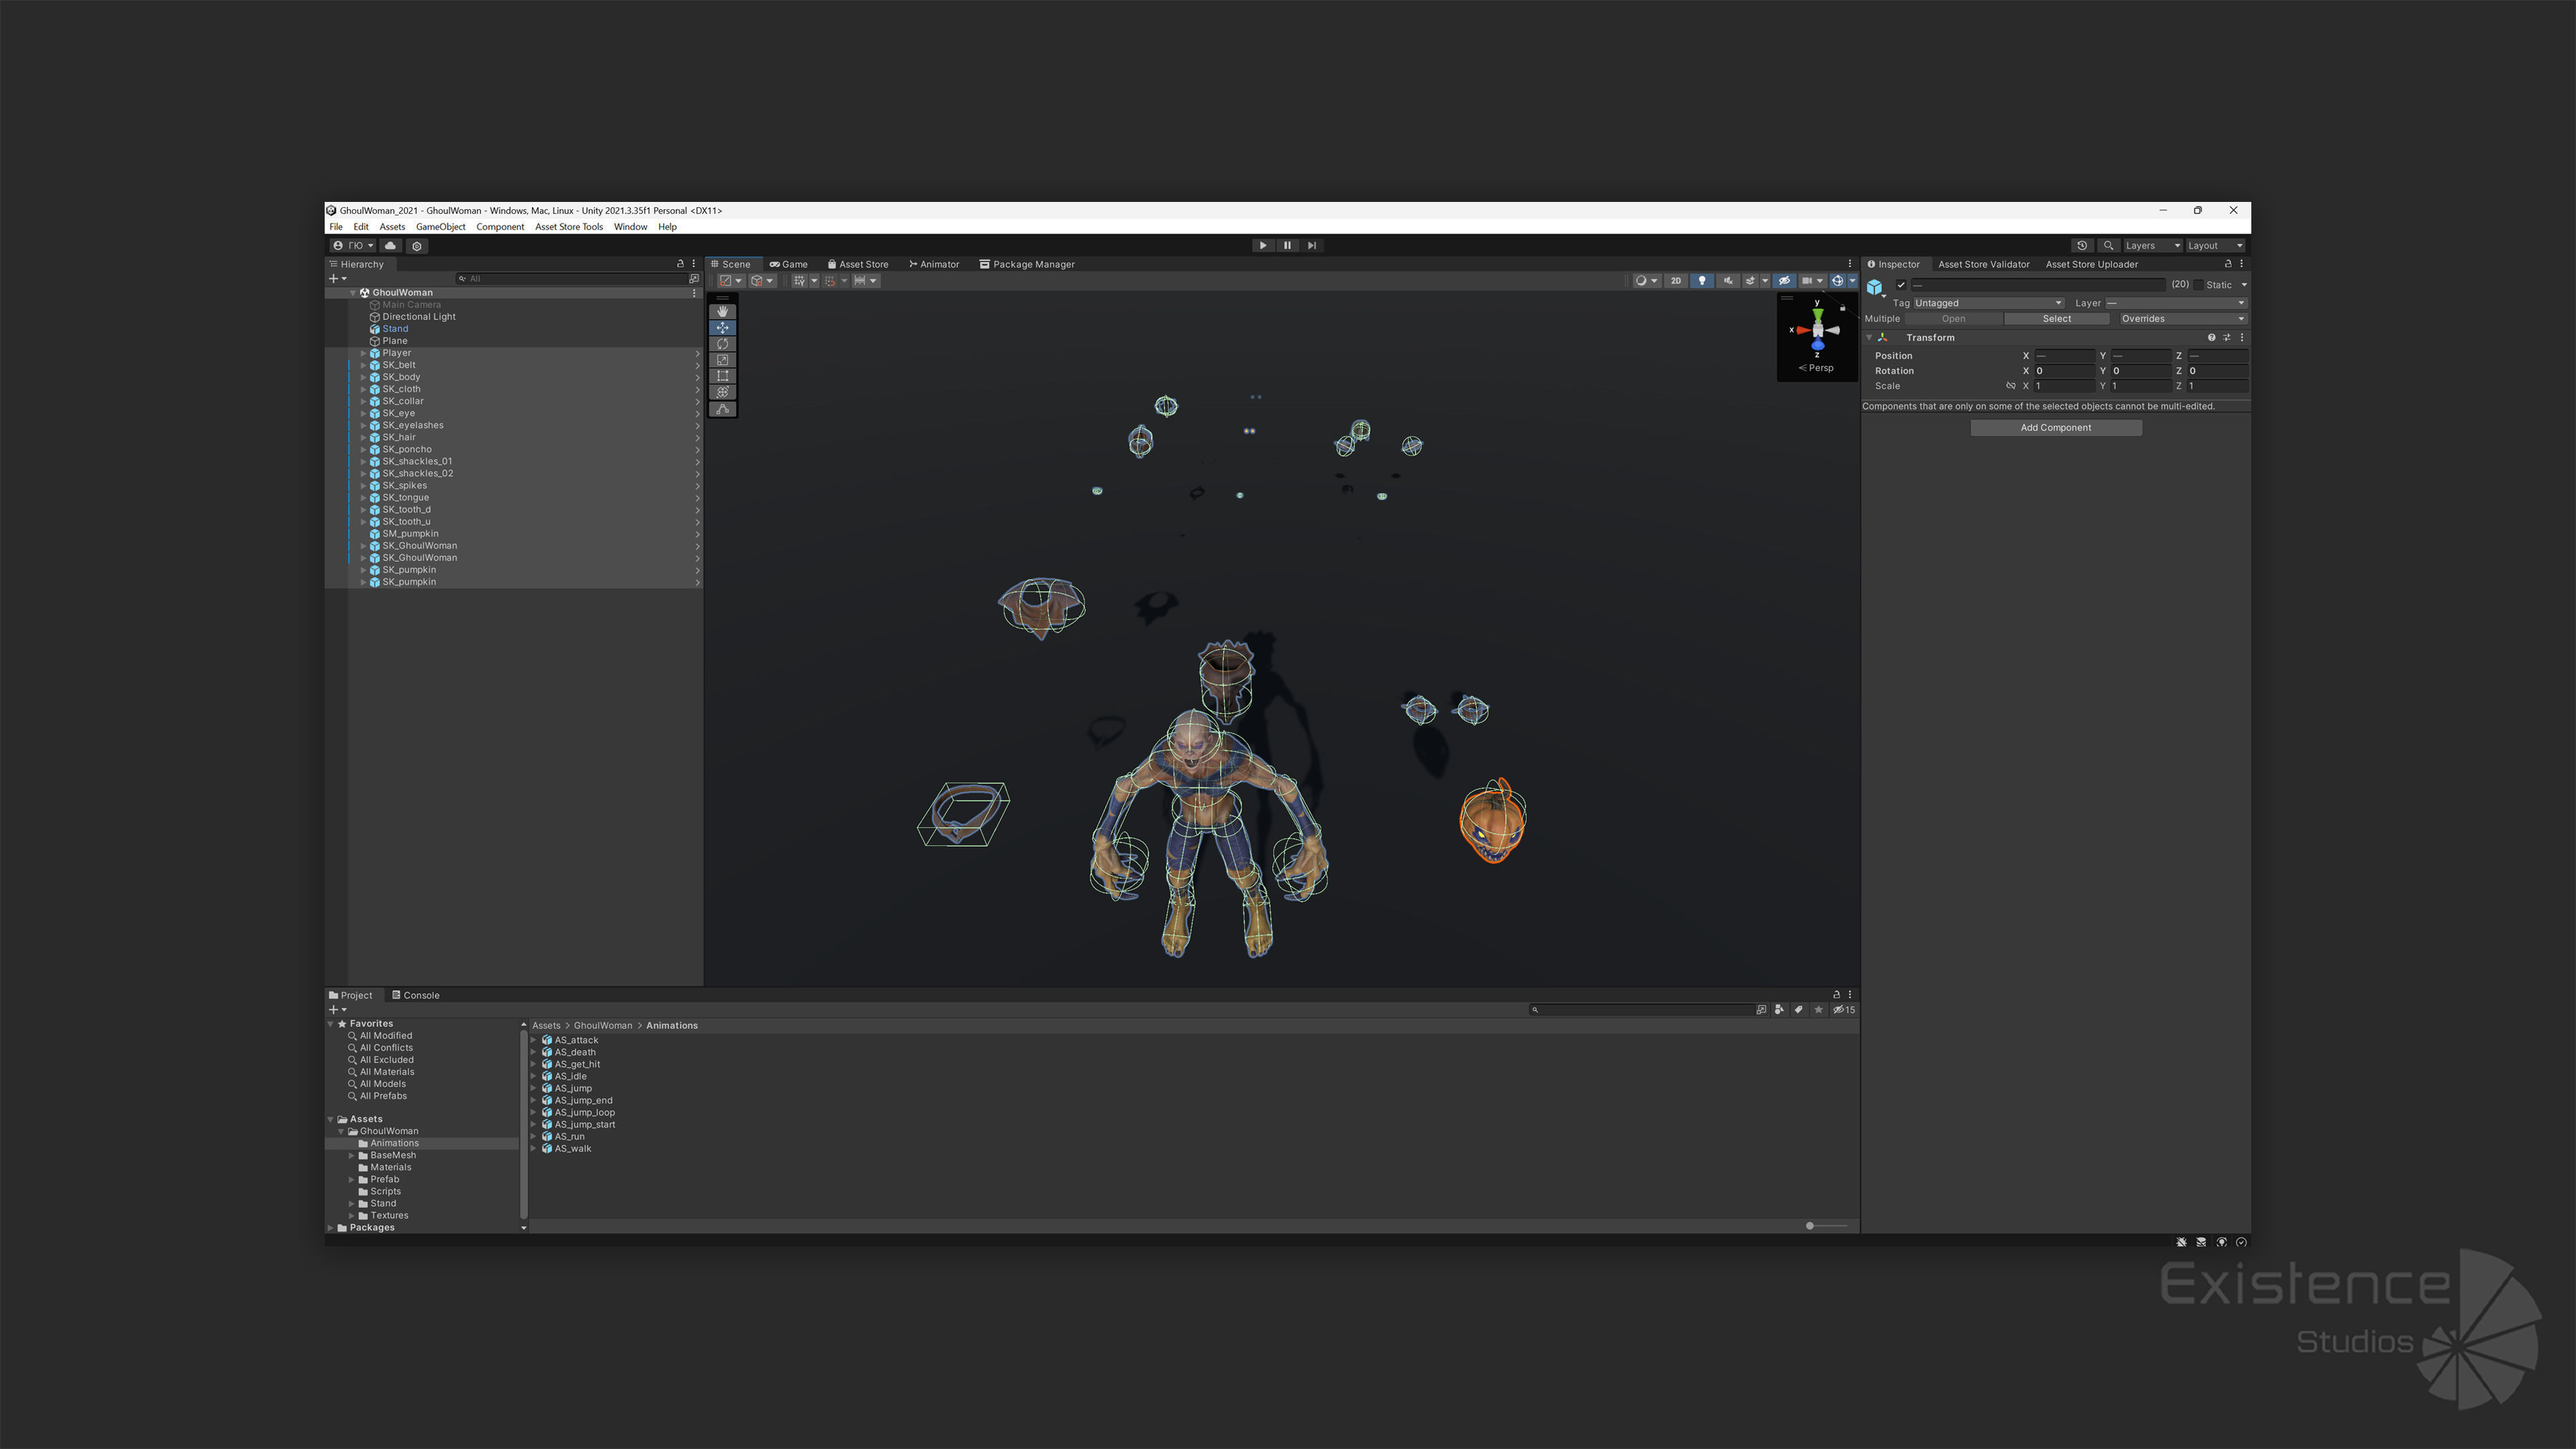Click the Add Component button
Viewport: 2576px width, 1449px height.
2055,428
